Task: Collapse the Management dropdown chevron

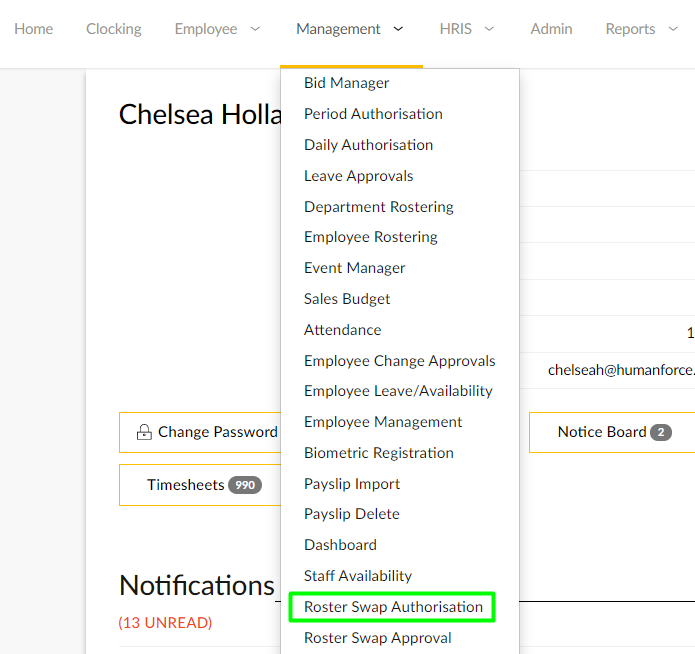Action: [x=398, y=29]
